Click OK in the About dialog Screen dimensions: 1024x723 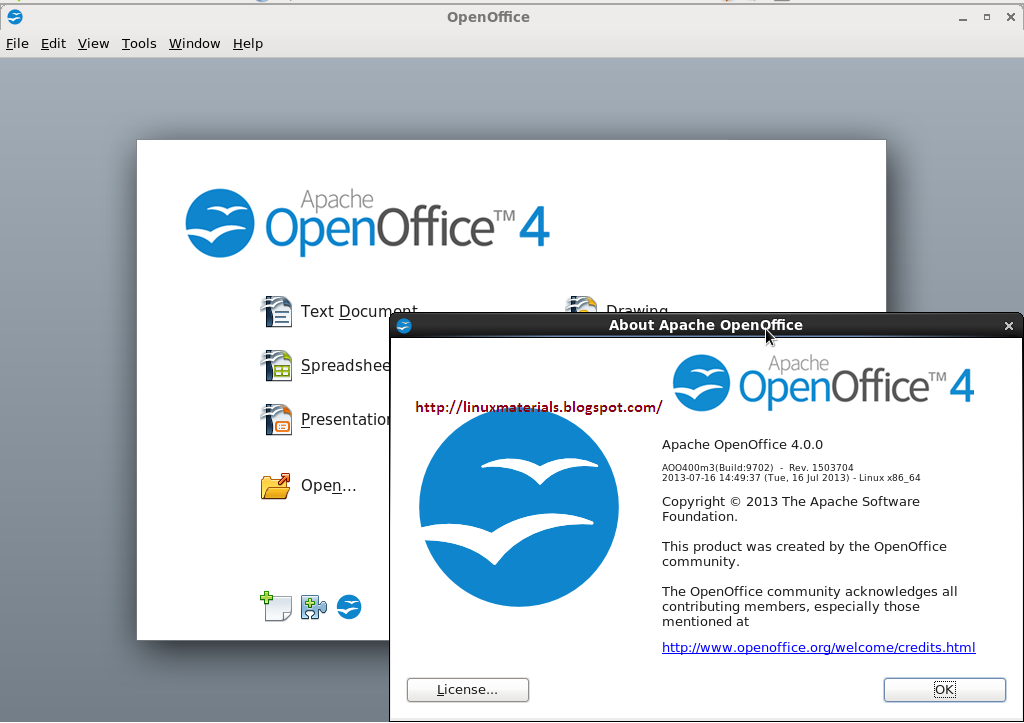coord(944,690)
